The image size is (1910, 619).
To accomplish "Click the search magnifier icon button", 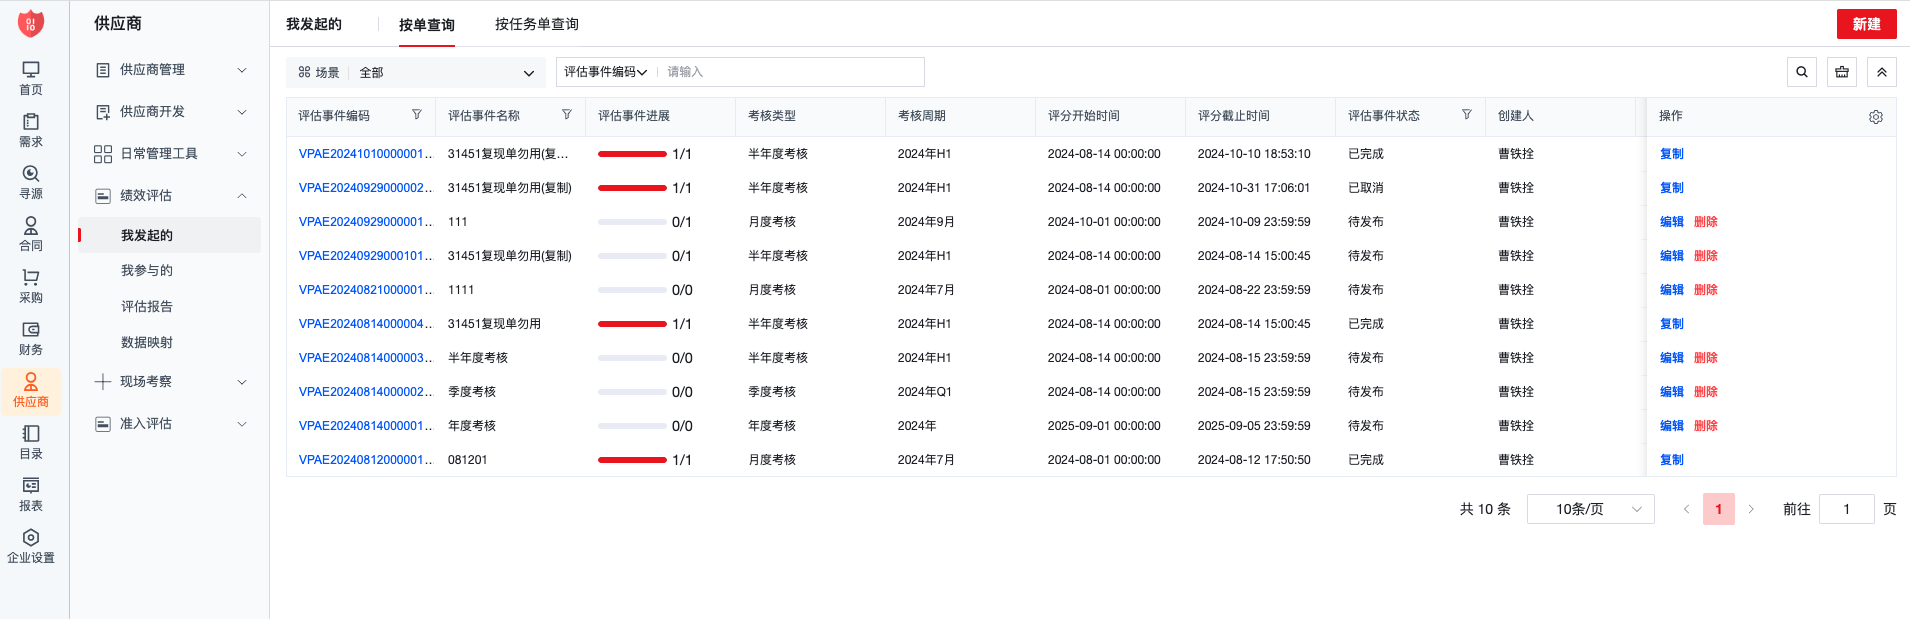I will click(x=1802, y=72).
